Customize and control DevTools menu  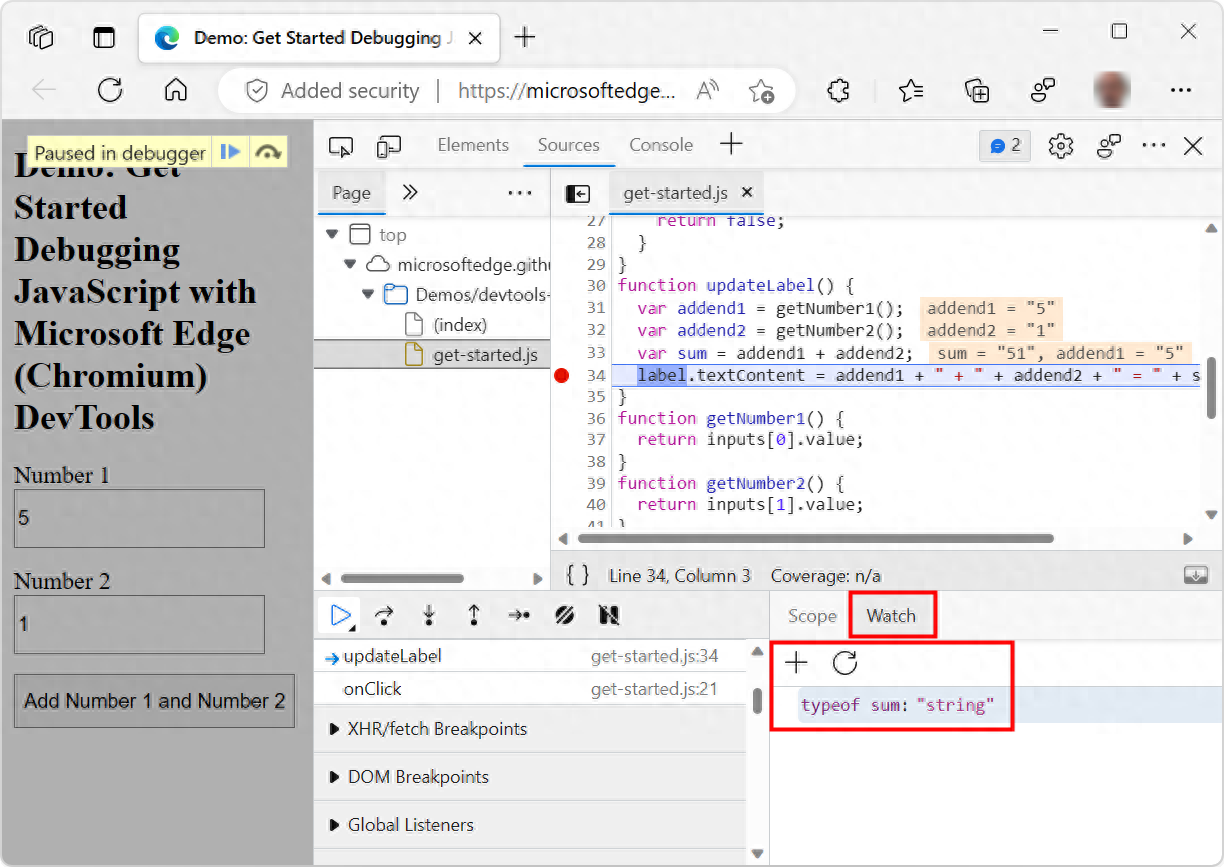[x=1154, y=146]
